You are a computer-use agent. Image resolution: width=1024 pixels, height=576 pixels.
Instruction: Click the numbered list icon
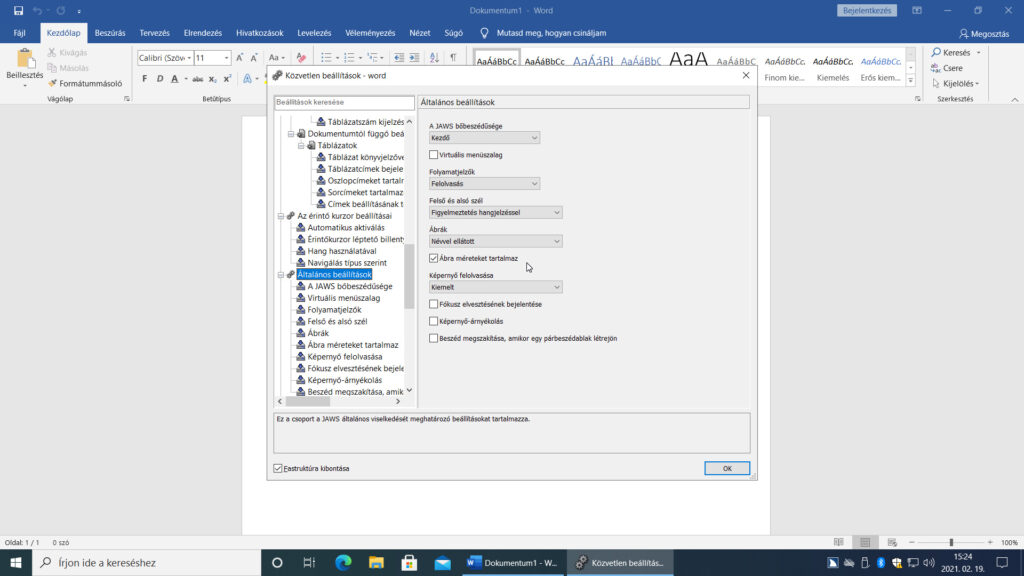pyautogui.click(x=349, y=58)
